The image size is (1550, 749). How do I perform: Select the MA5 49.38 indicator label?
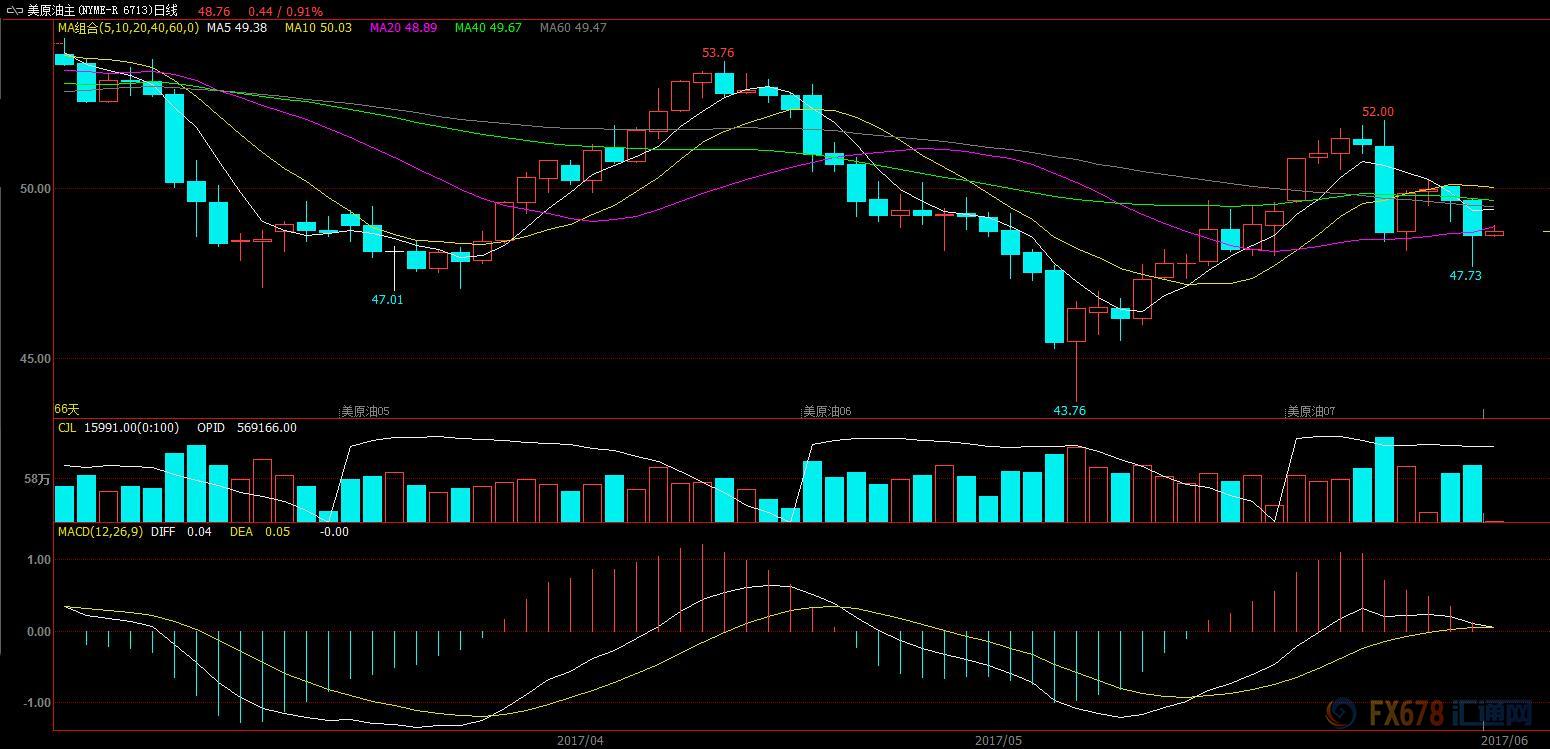237,28
